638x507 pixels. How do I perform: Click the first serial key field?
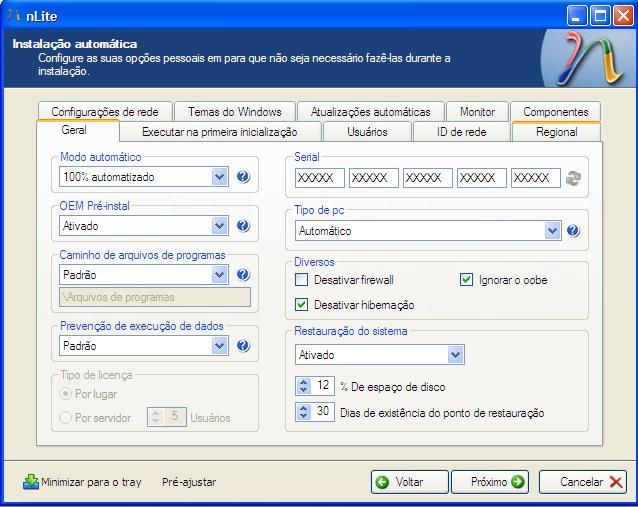pos(320,178)
